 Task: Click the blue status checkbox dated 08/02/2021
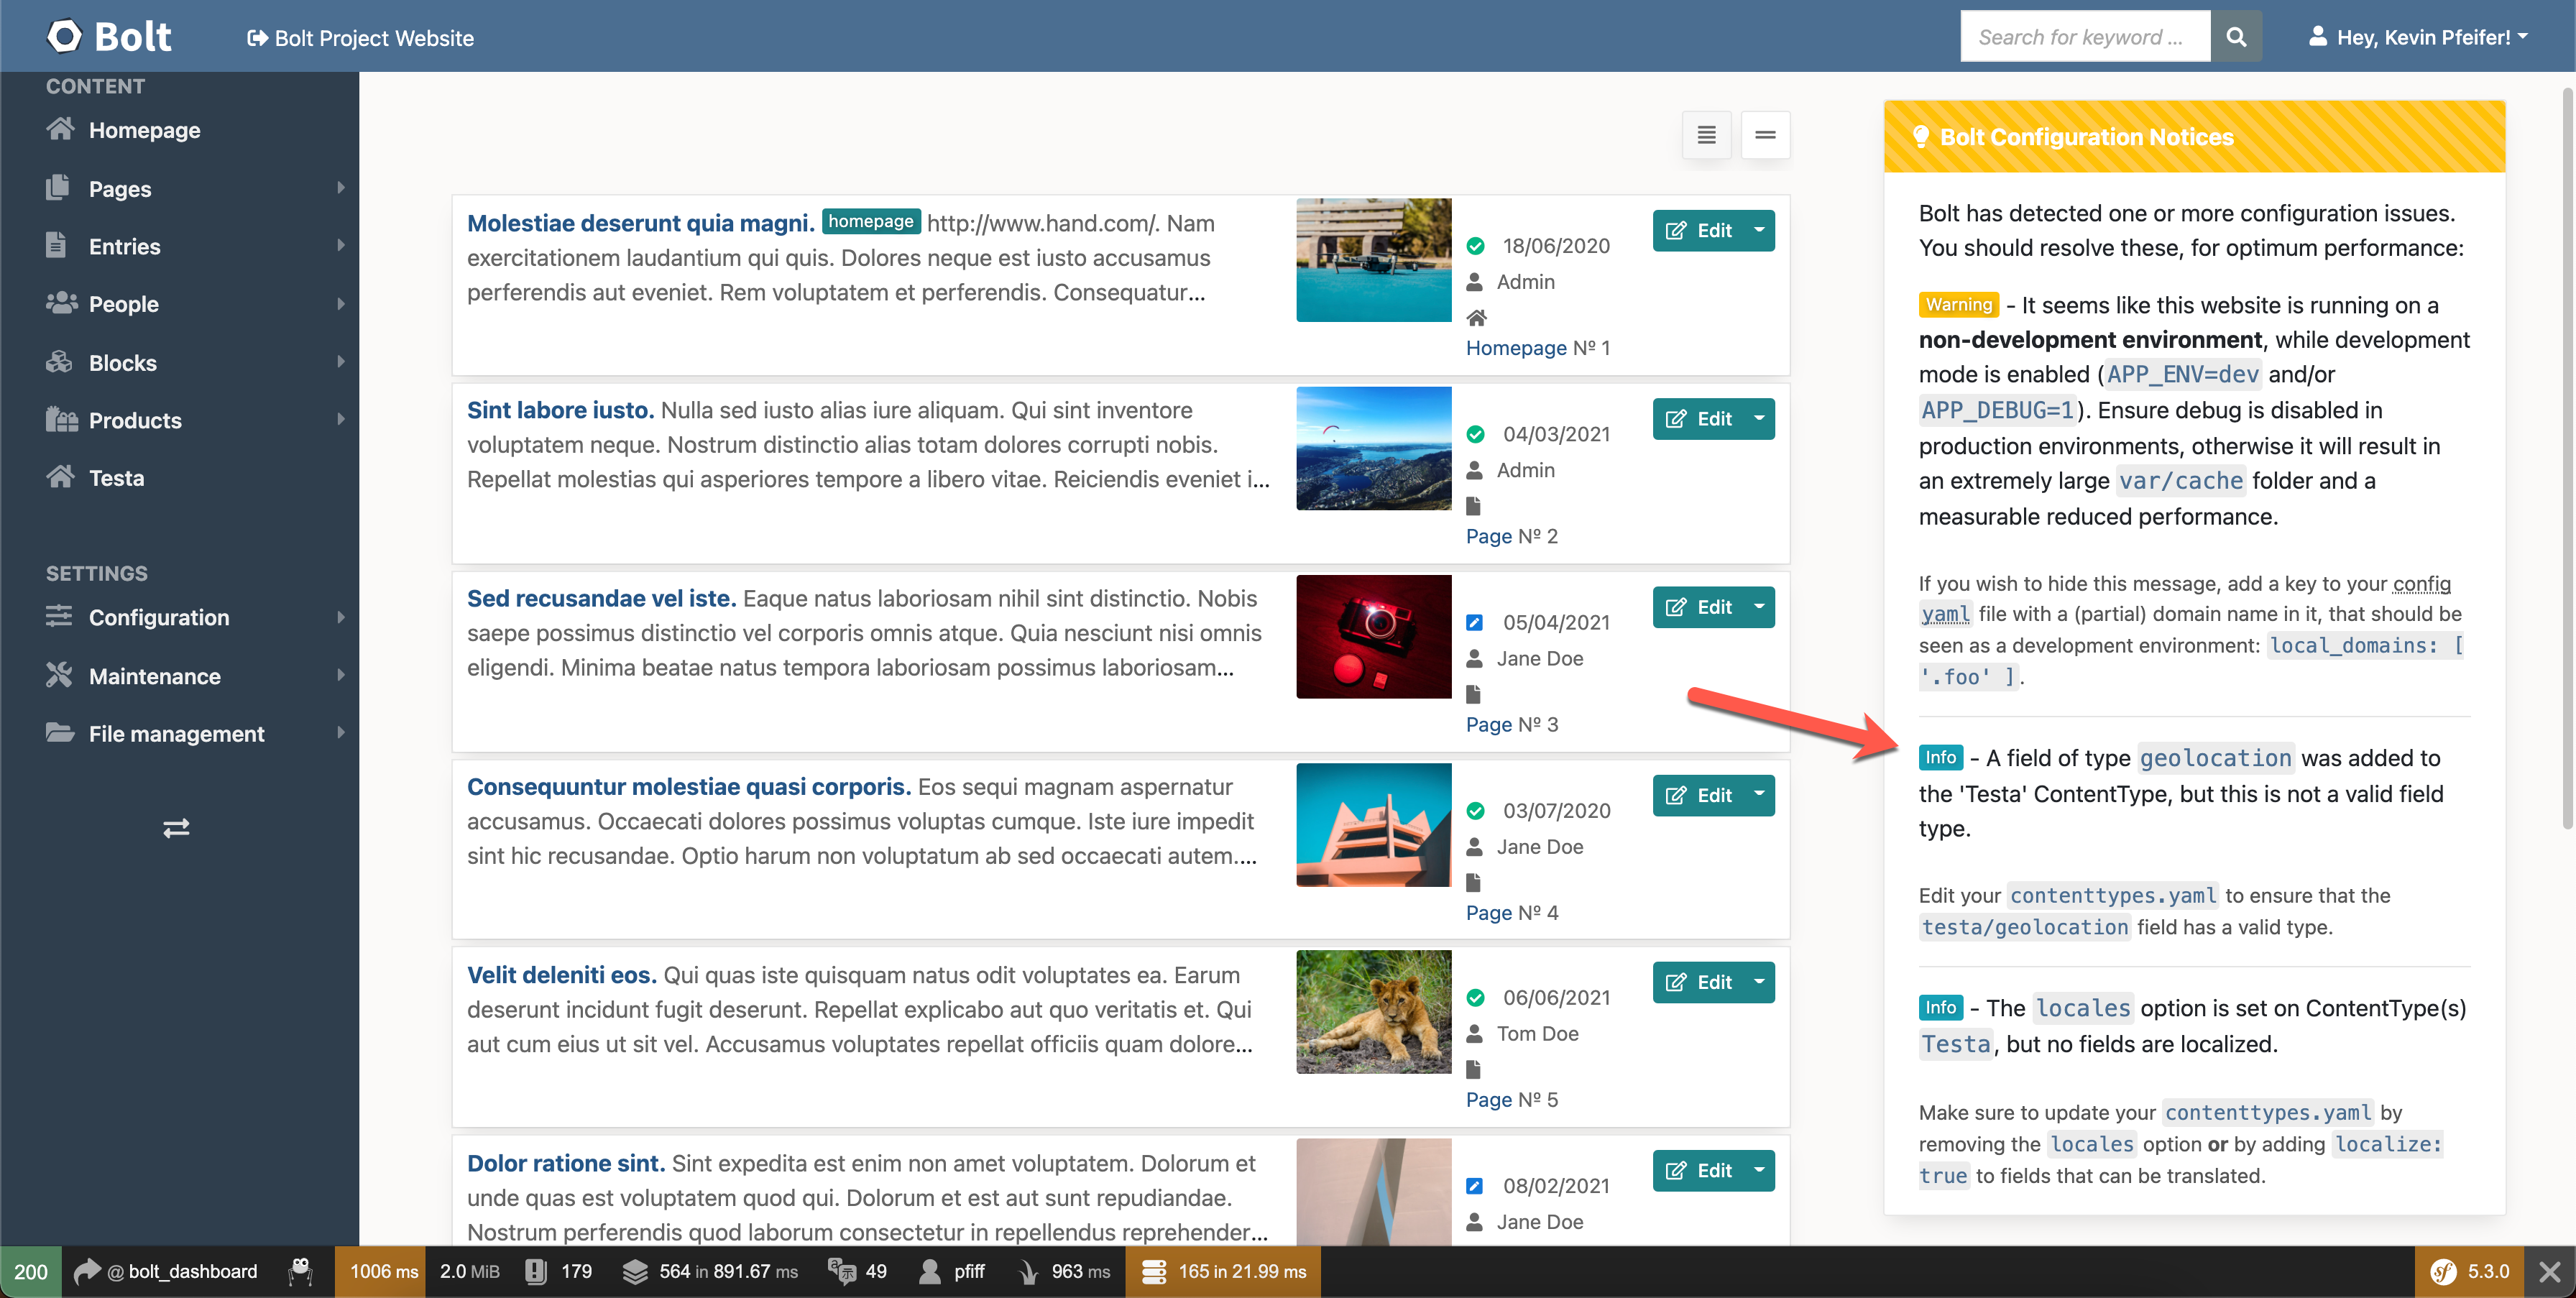[1475, 1186]
